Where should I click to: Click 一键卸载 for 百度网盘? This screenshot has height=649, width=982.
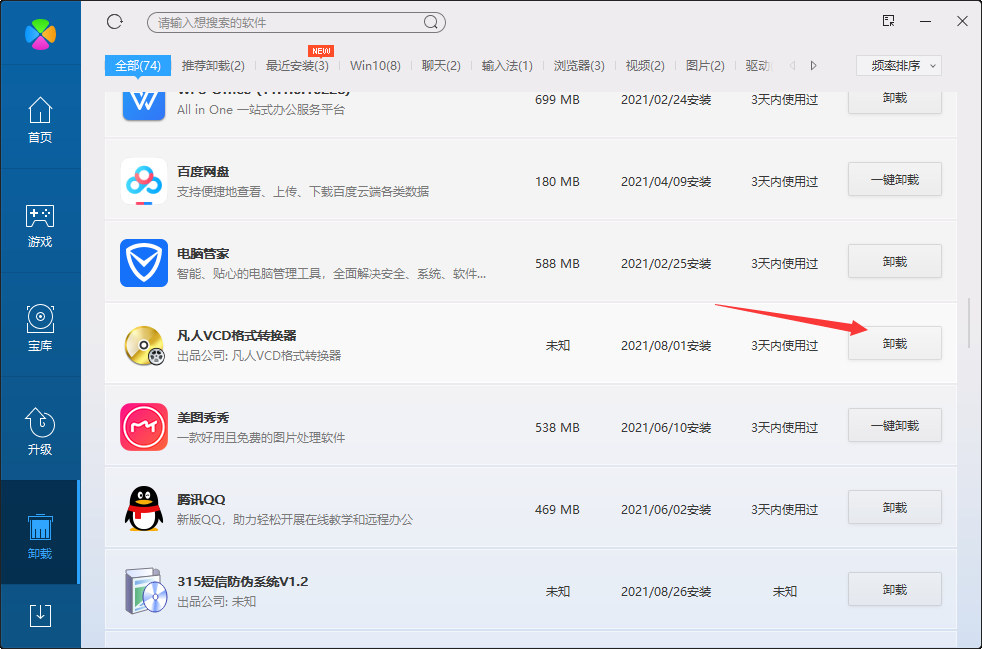click(x=895, y=180)
